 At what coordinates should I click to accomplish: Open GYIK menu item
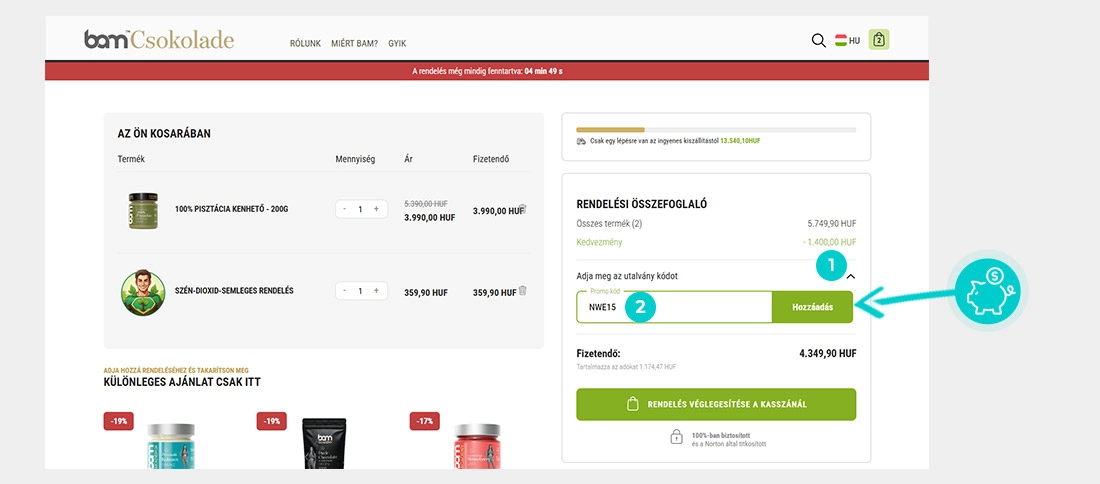pyautogui.click(x=397, y=43)
